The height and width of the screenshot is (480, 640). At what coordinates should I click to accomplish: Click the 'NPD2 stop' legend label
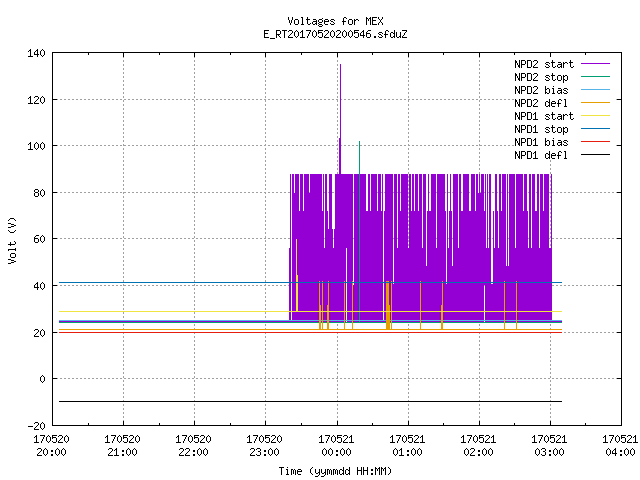click(x=541, y=77)
